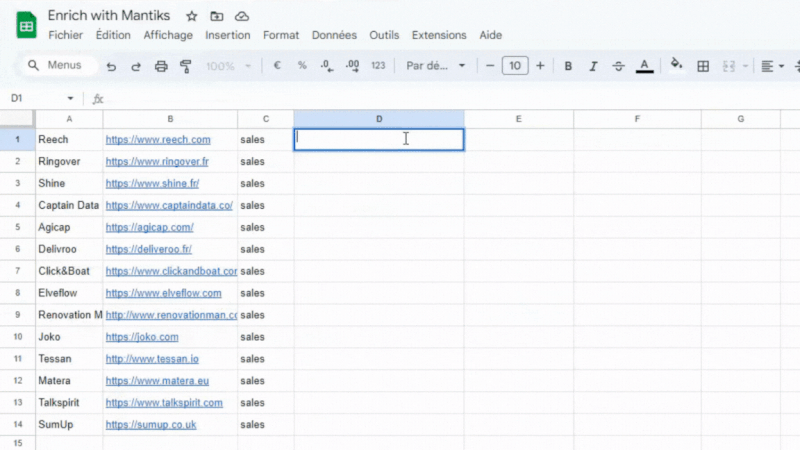The height and width of the screenshot is (450, 800).
Task: Open the https://www.shine.fr/ link
Action: pos(152,184)
